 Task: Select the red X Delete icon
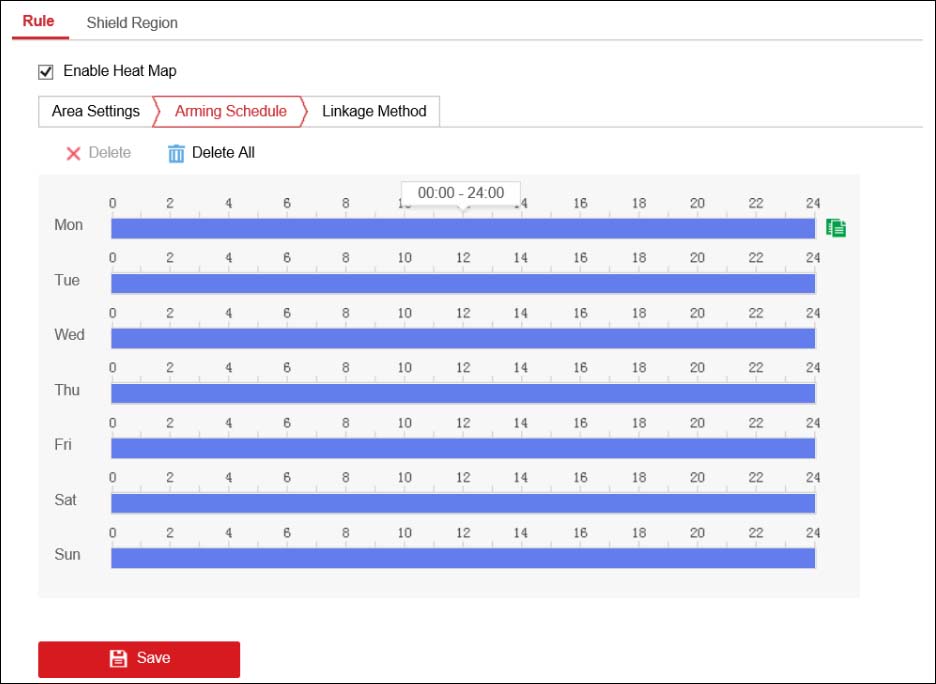[74, 153]
